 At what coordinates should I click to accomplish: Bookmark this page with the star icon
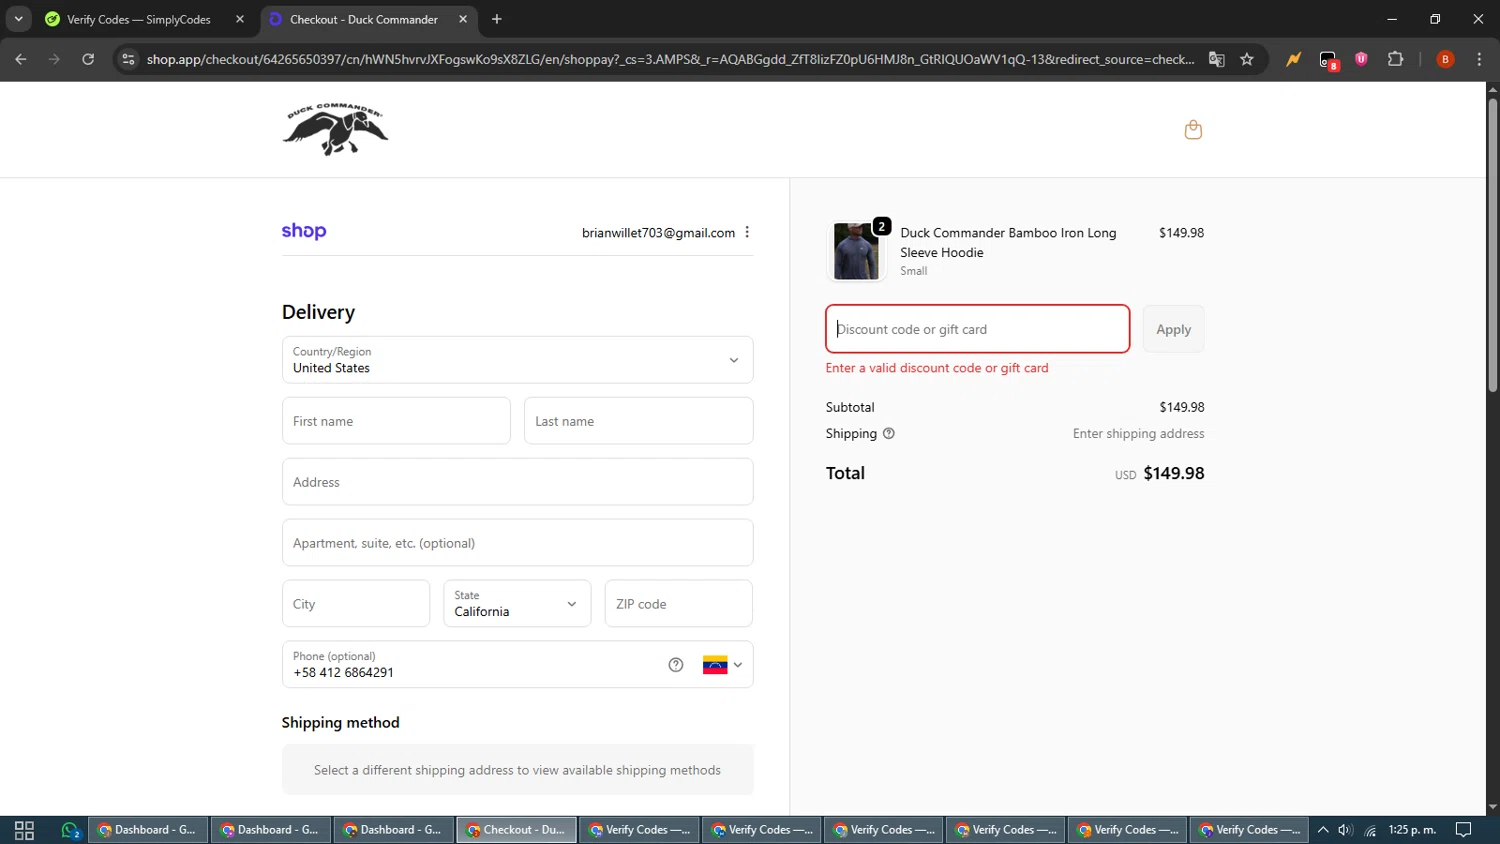click(x=1247, y=59)
